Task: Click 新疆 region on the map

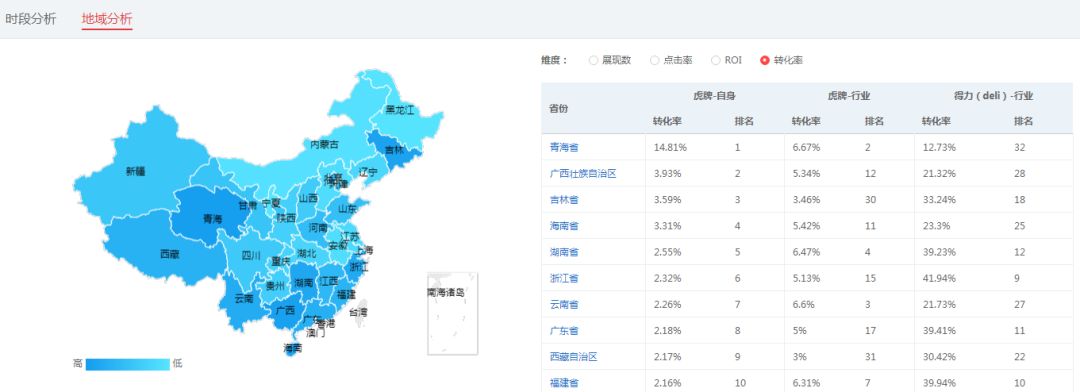Action: click(135, 172)
